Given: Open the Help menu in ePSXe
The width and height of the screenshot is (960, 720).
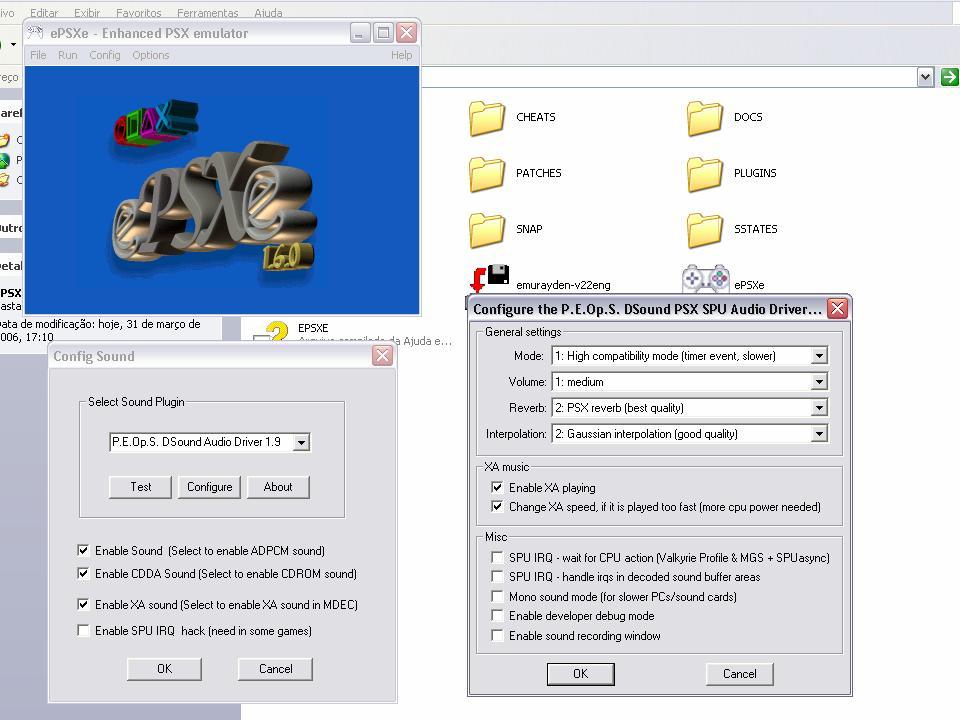Looking at the screenshot, I should (402, 55).
